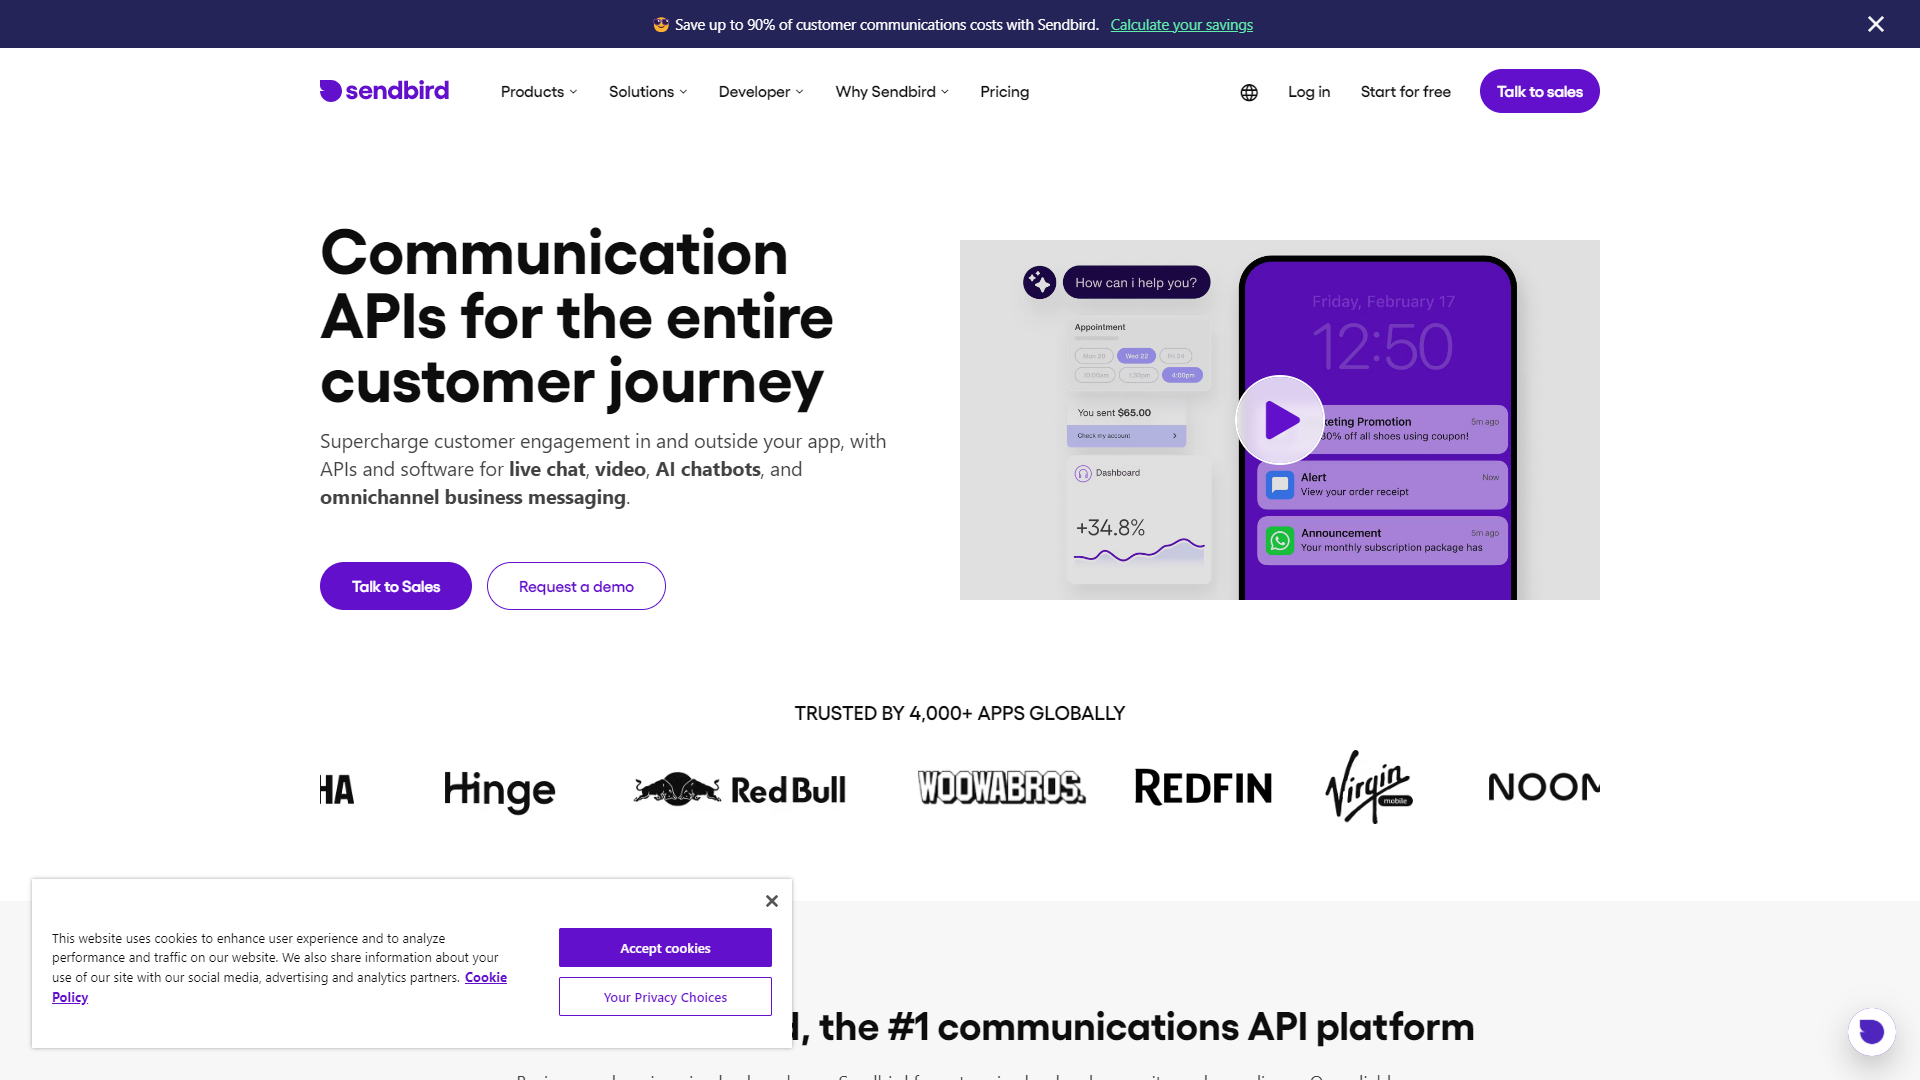Click the Log in menu item
Image resolution: width=1920 pixels, height=1080 pixels.
(x=1309, y=90)
